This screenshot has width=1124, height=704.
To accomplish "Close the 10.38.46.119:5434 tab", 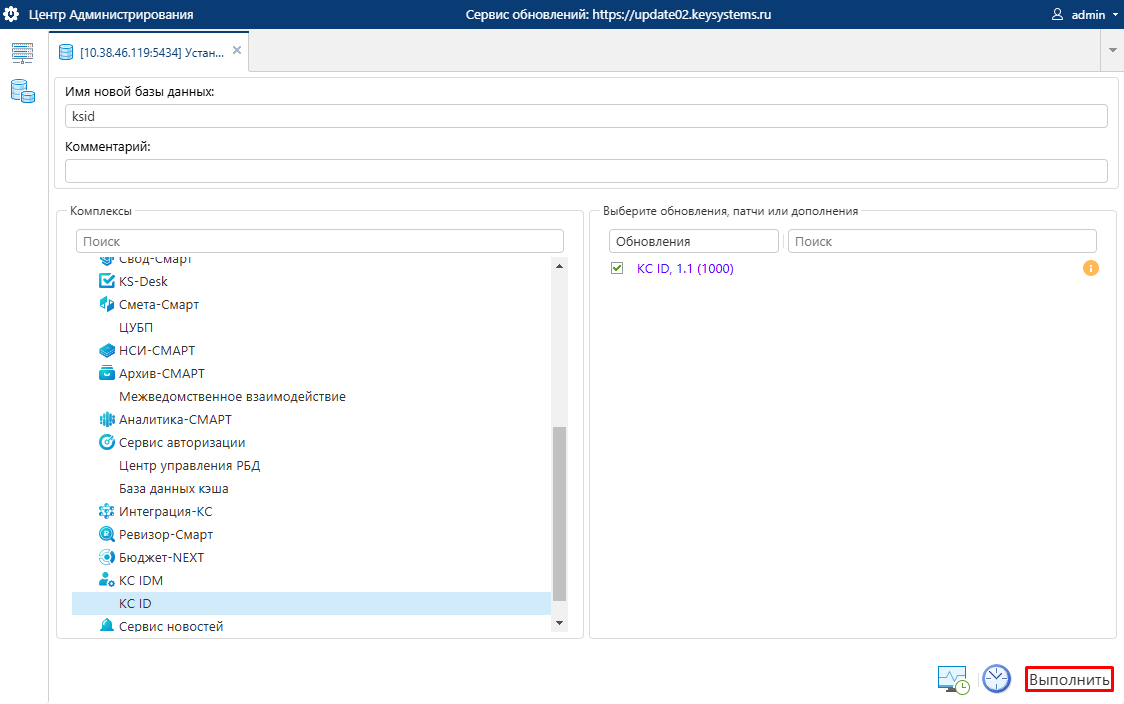I will pos(237,50).
